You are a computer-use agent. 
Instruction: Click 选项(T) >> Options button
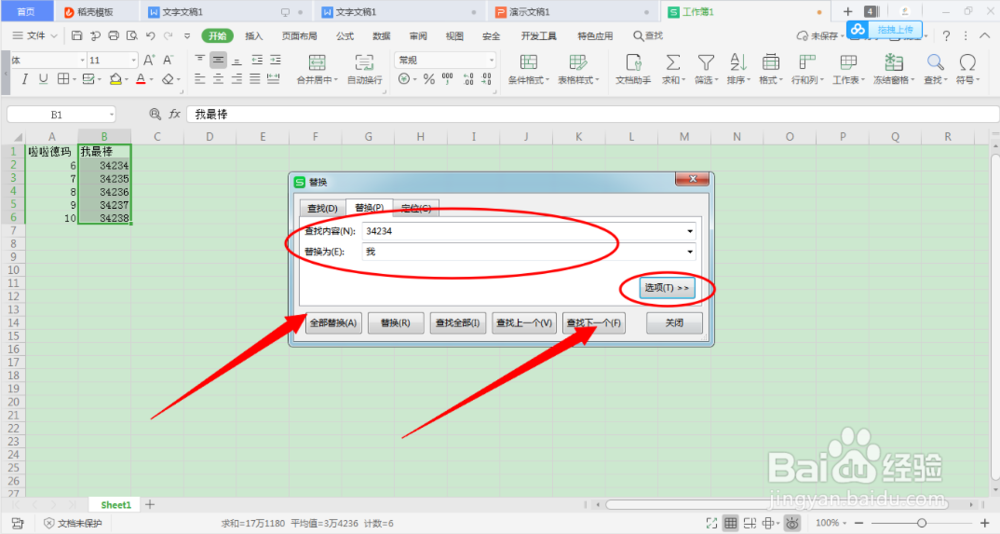[666, 288]
